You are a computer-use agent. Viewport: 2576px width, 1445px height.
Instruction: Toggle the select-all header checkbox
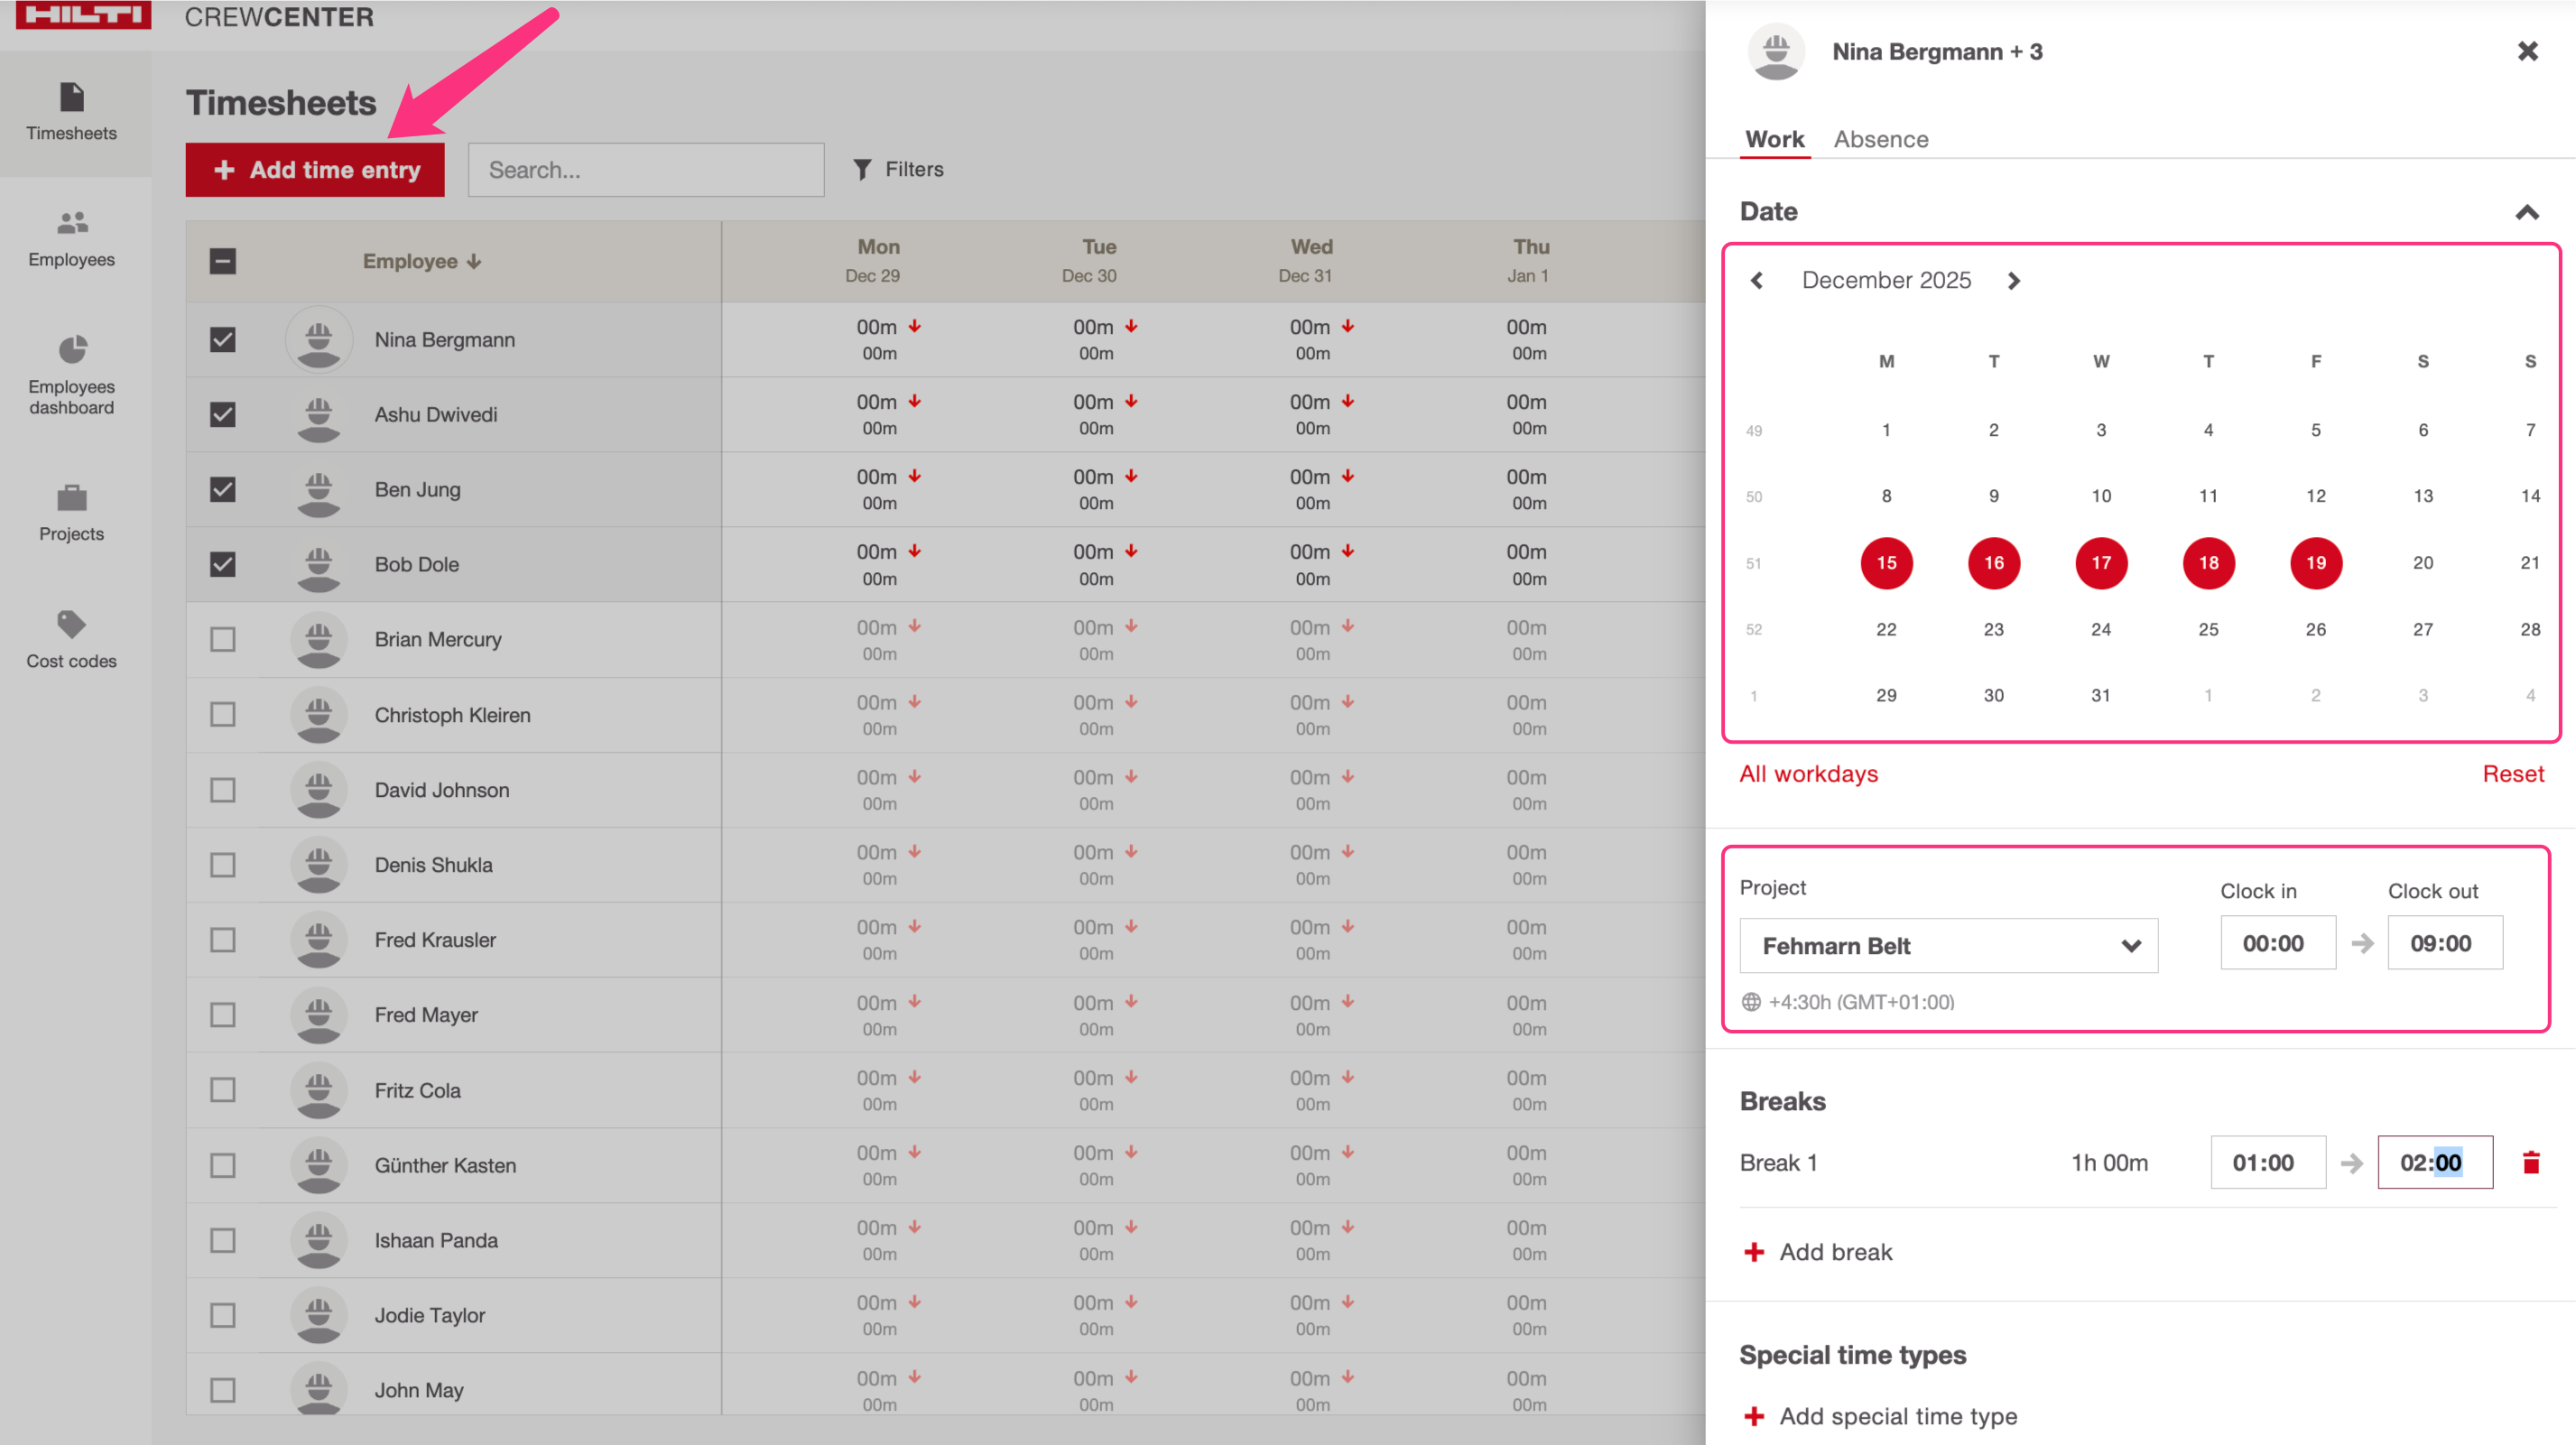223,261
